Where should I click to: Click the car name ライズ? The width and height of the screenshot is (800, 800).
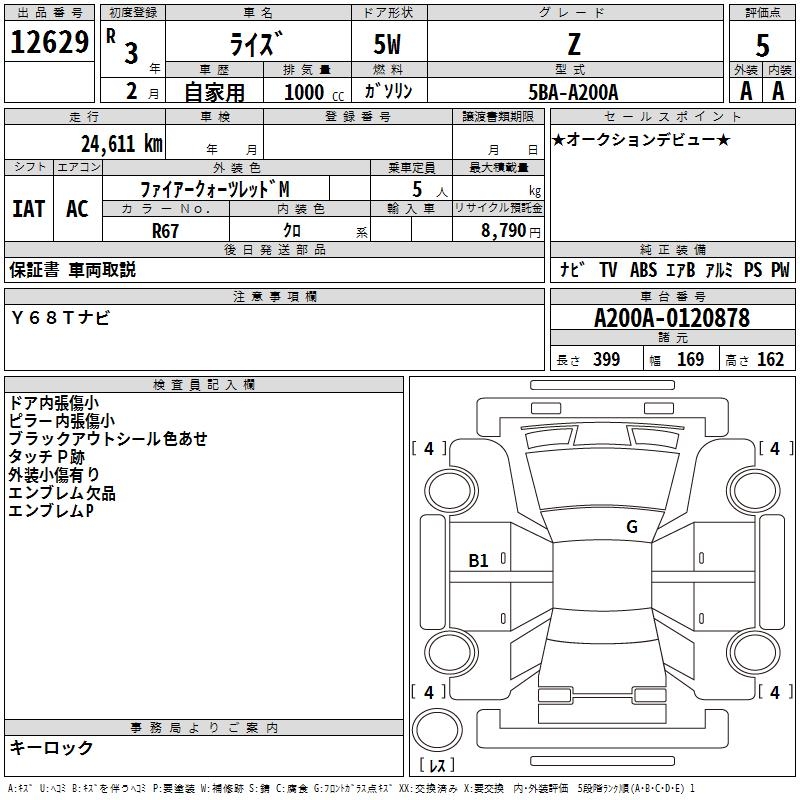coord(256,46)
